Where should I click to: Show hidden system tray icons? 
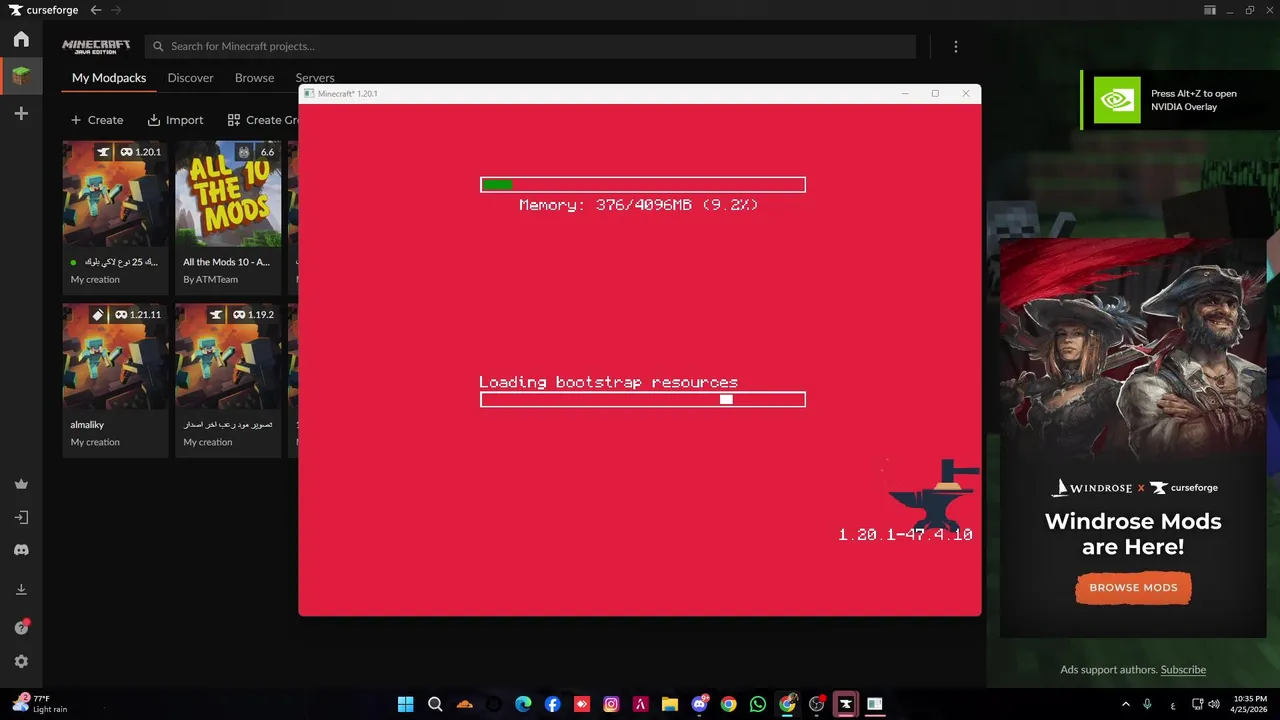tap(1125, 704)
